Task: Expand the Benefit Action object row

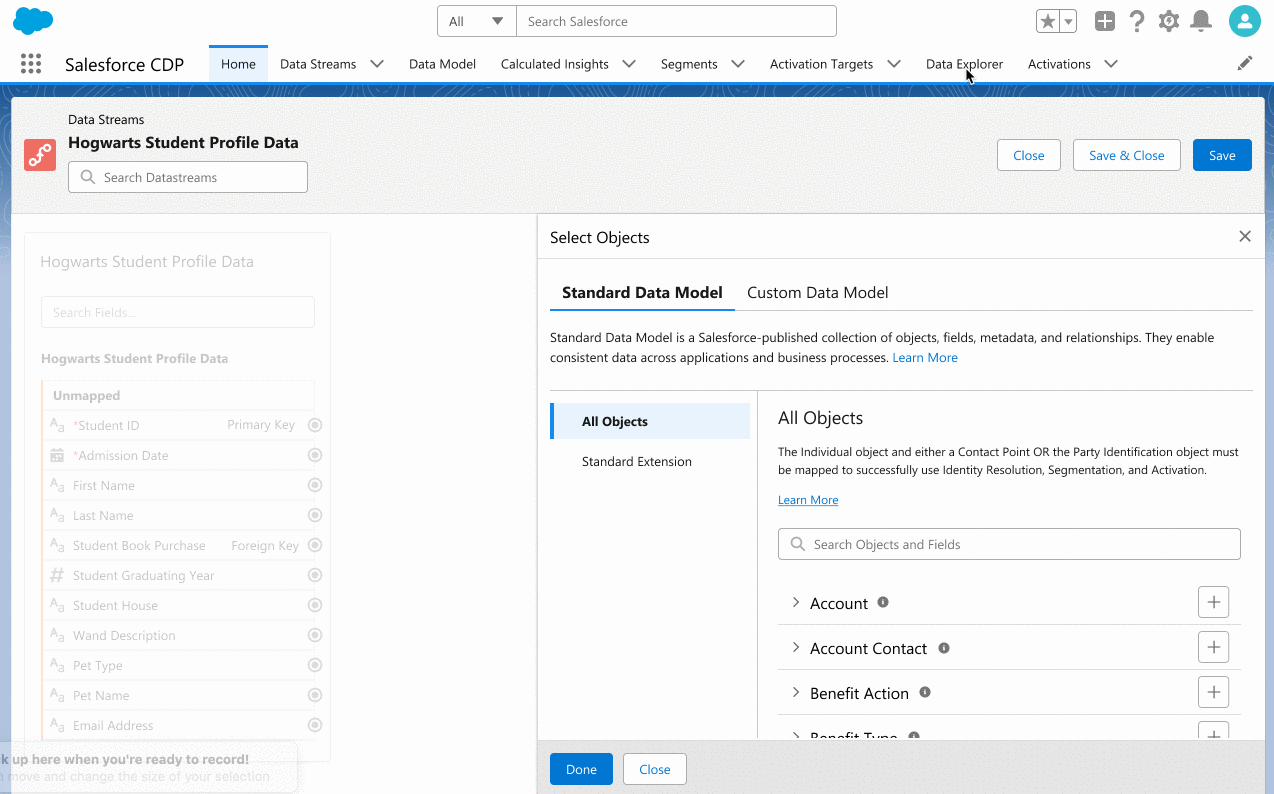Action: point(796,692)
